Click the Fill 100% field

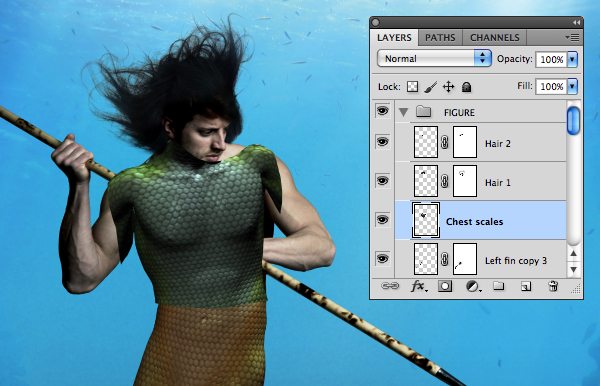551,86
